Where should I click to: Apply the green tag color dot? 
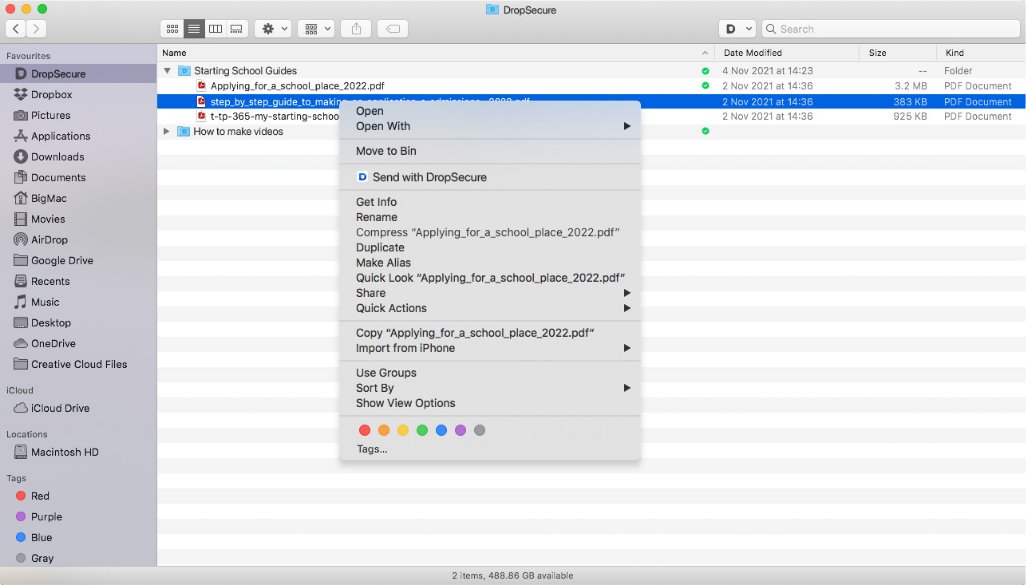point(422,431)
